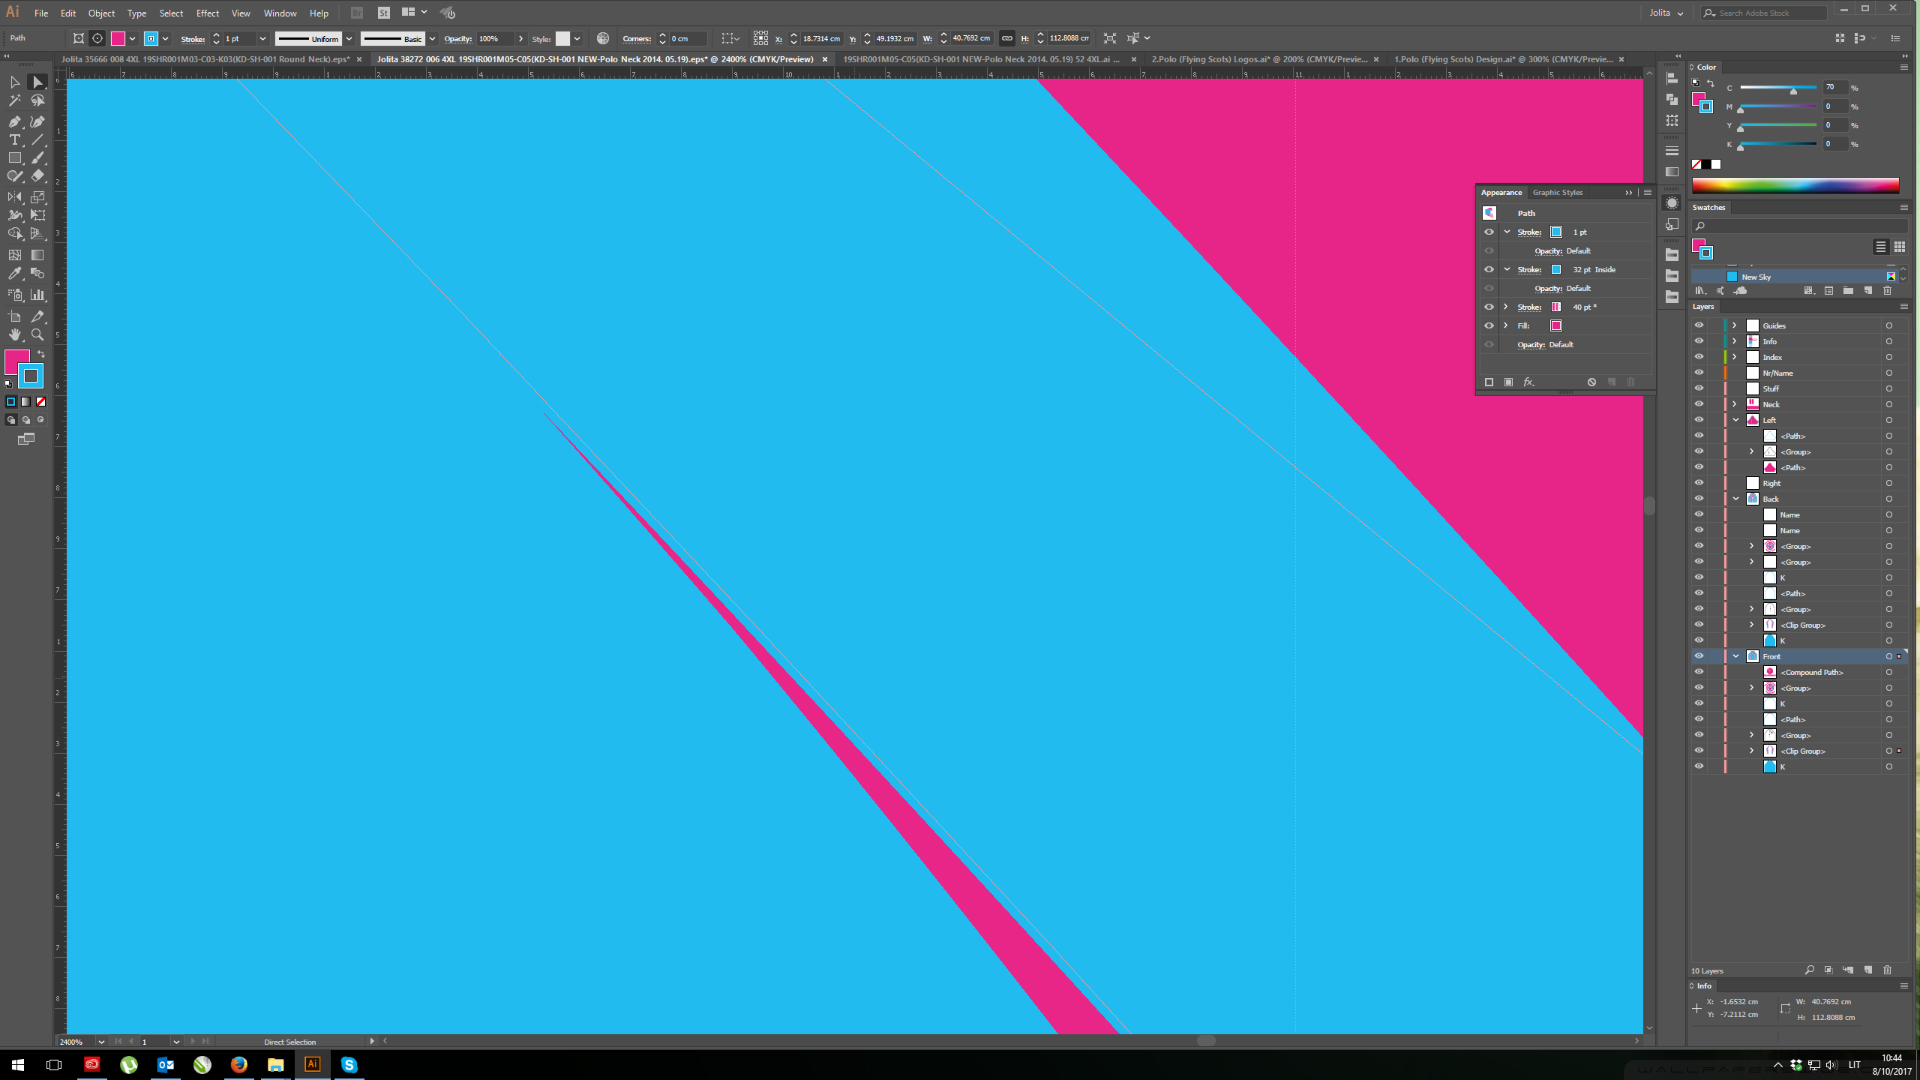Open the stroke weight dropdown
Image resolution: width=1920 pixels, height=1080 pixels.
[x=262, y=39]
